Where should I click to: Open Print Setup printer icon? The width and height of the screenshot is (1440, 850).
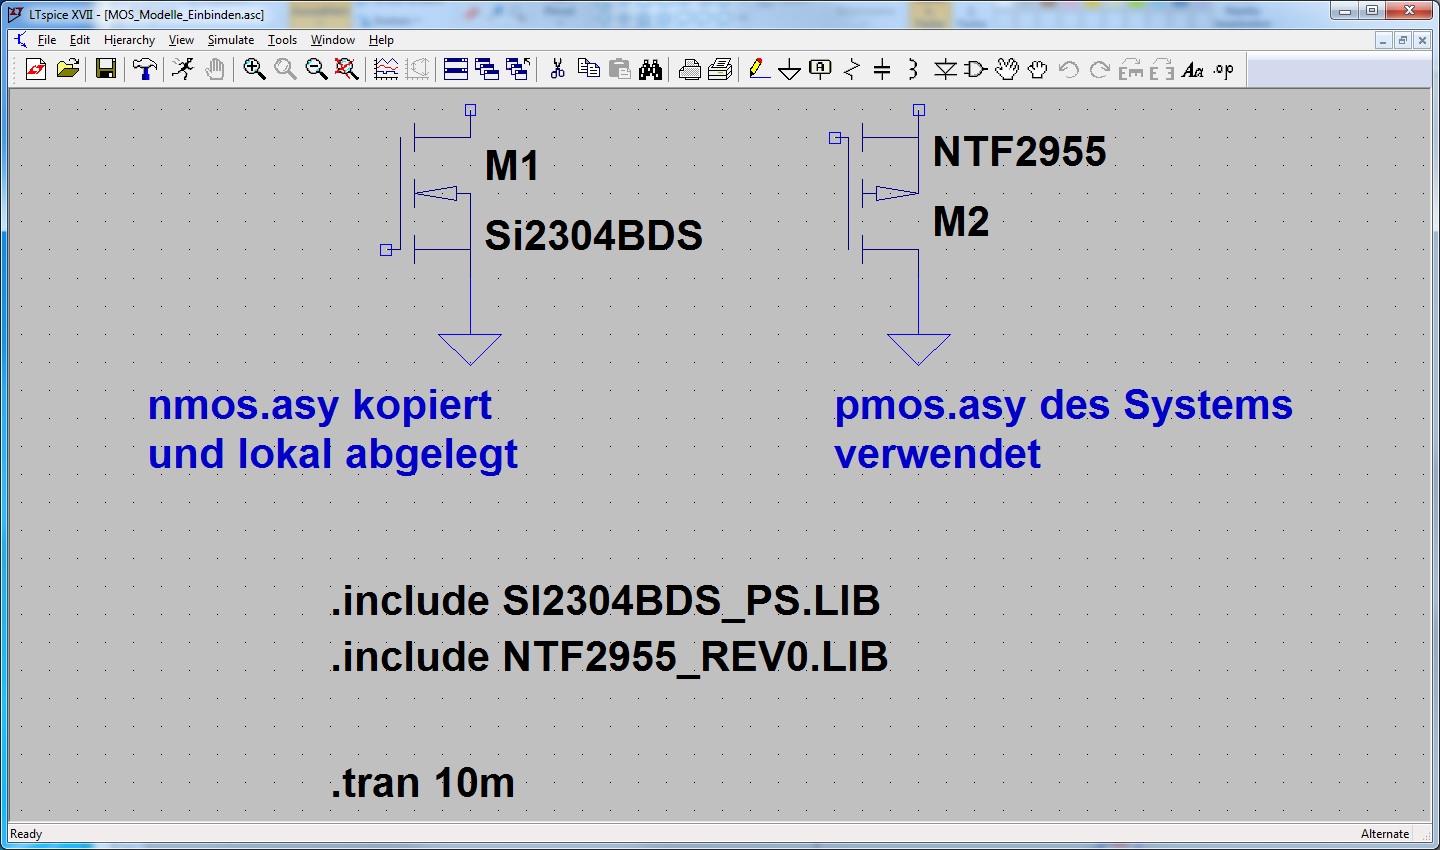[x=689, y=69]
